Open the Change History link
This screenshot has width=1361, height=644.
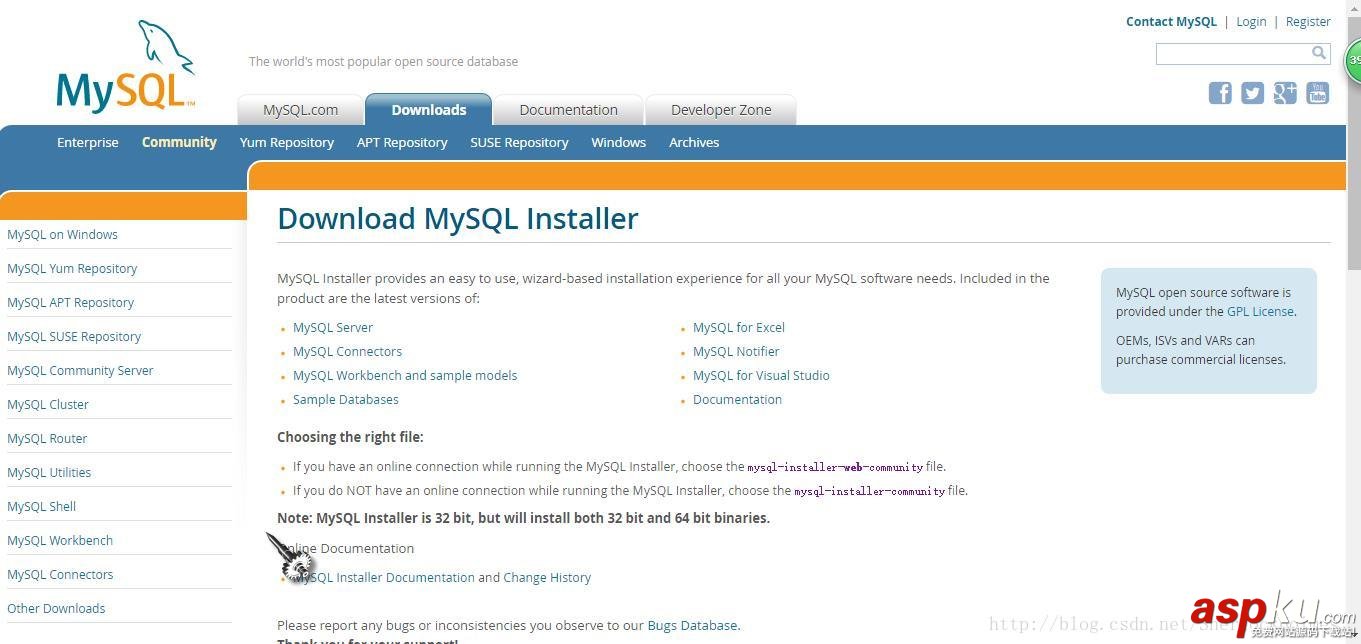point(547,577)
